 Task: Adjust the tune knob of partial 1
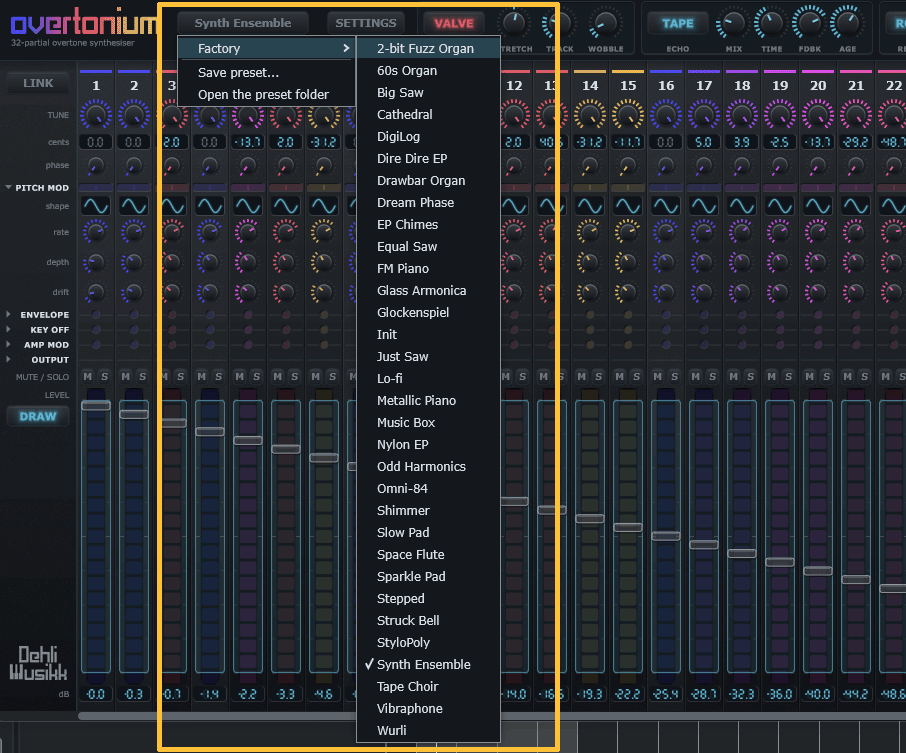[95, 114]
